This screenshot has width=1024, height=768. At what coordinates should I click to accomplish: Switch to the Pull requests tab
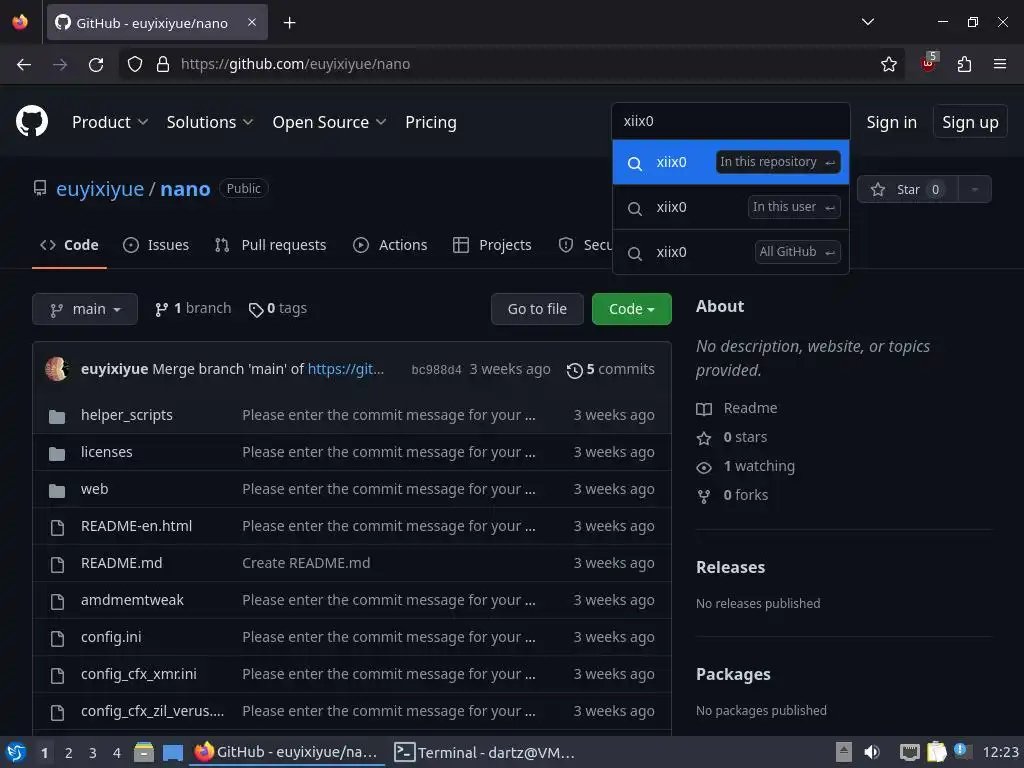pos(270,245)
